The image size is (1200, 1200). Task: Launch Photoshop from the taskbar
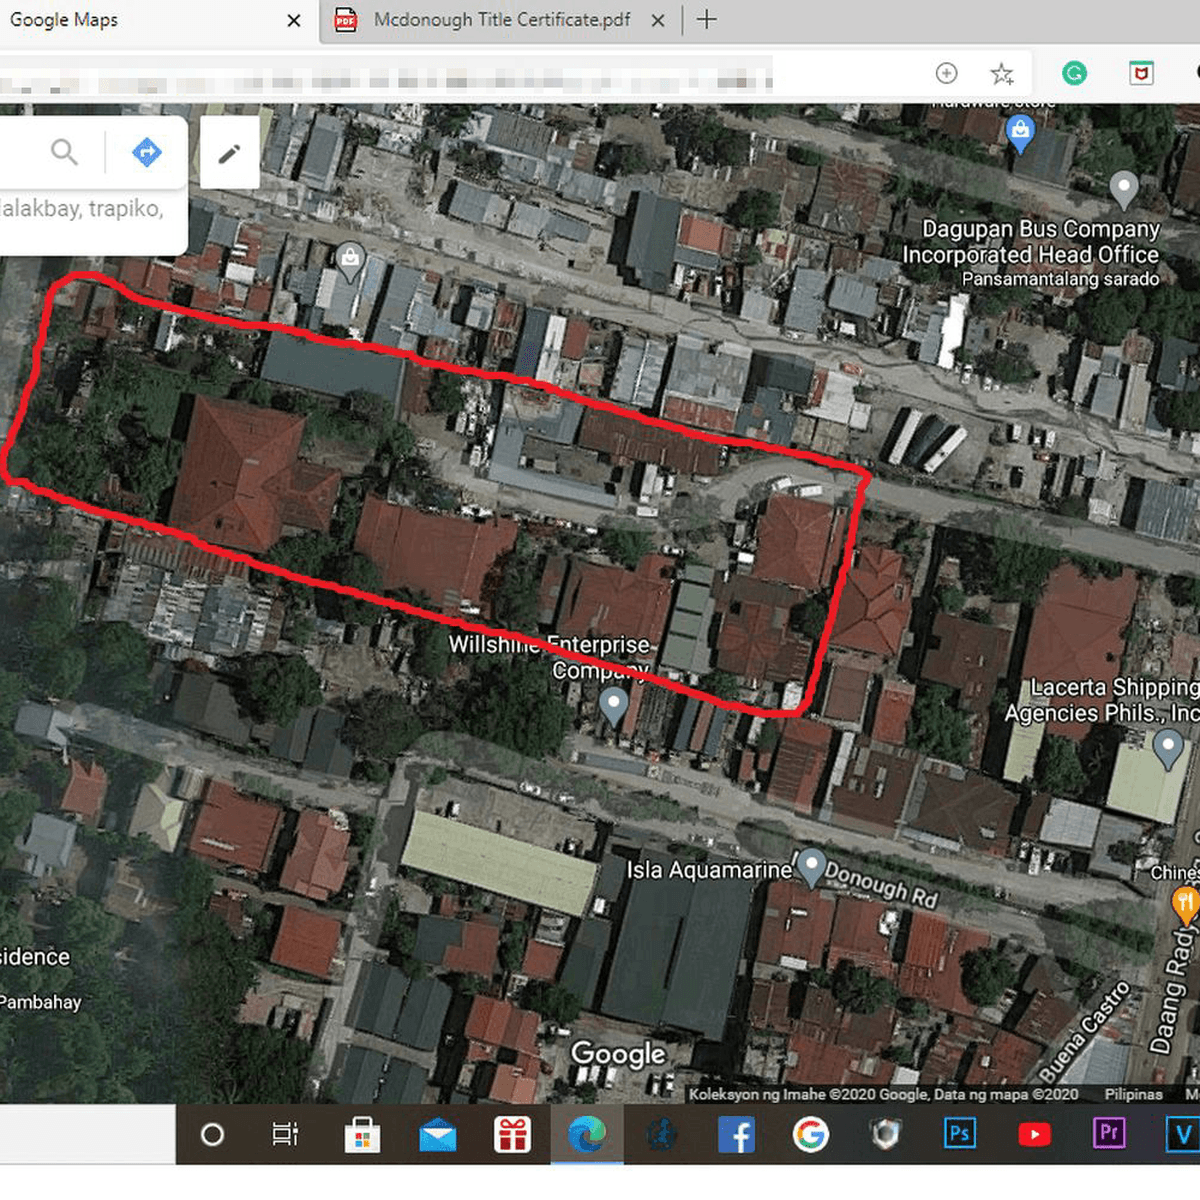959,1134
